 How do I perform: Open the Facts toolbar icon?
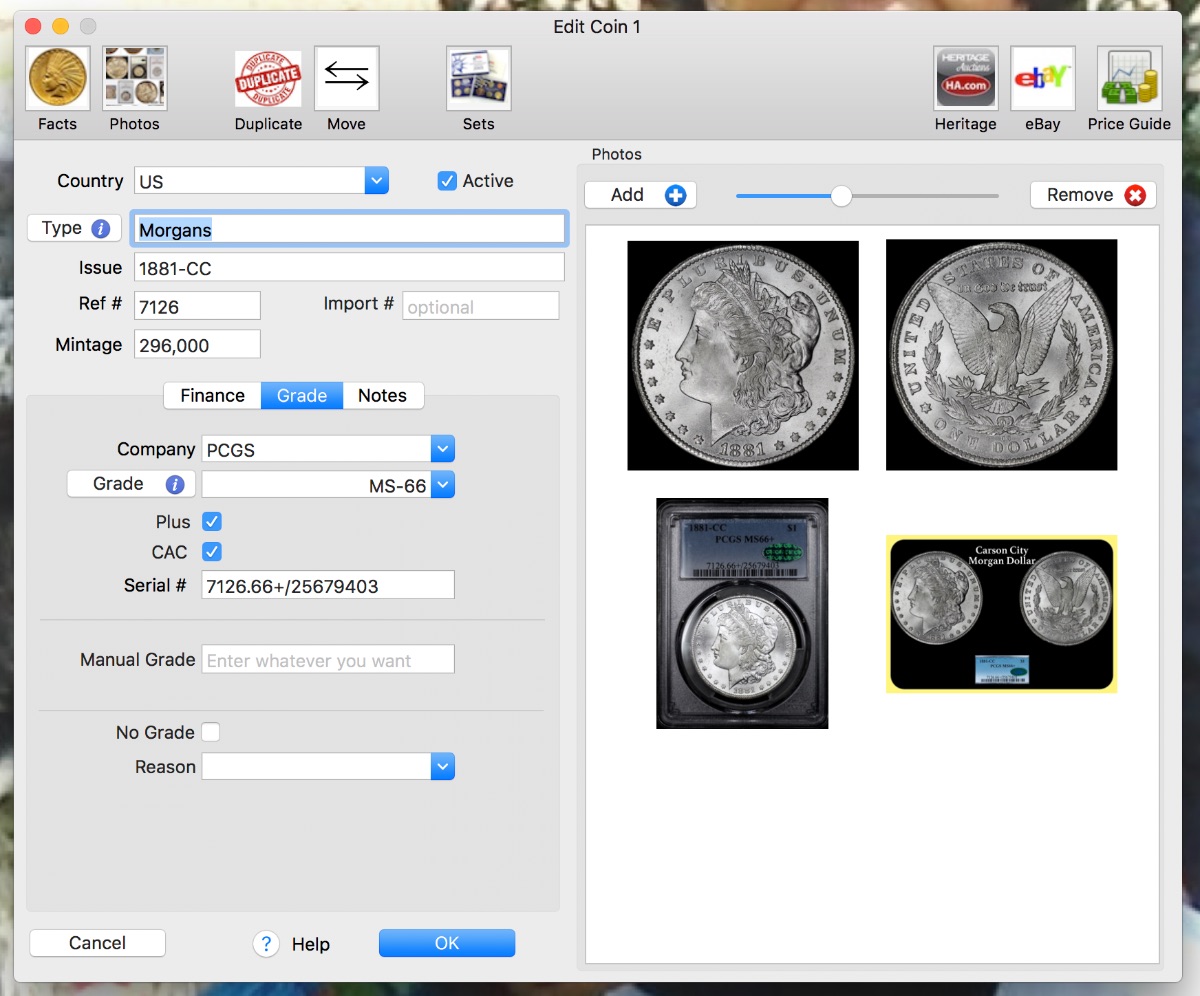pos(57,78)
